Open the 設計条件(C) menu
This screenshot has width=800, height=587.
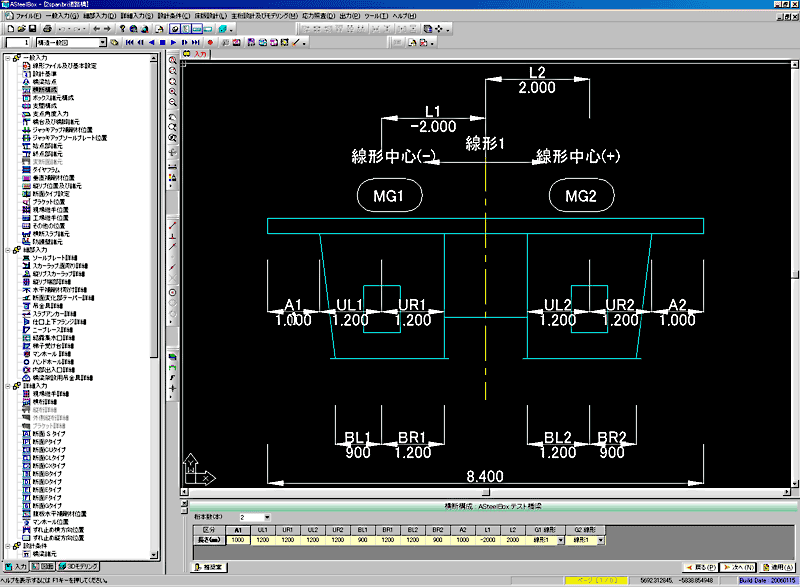pyautogui.click(x=173, y=16)
